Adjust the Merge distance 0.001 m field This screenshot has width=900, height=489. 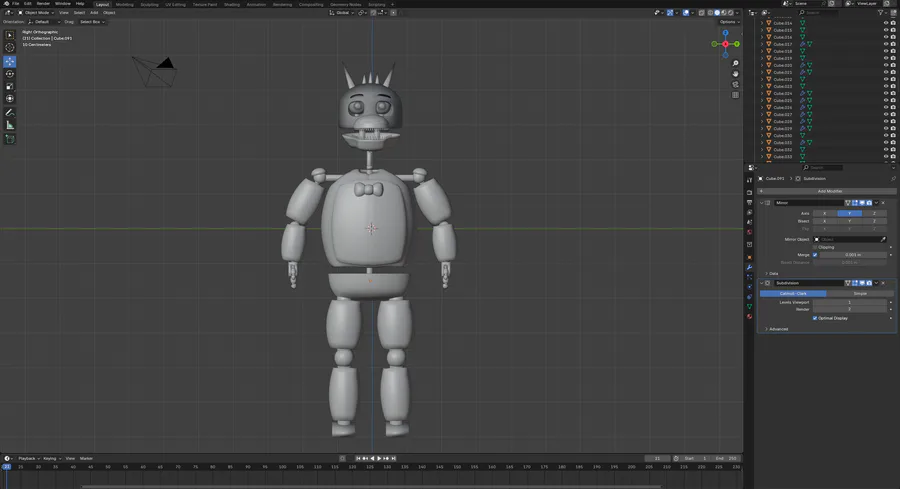853,255
